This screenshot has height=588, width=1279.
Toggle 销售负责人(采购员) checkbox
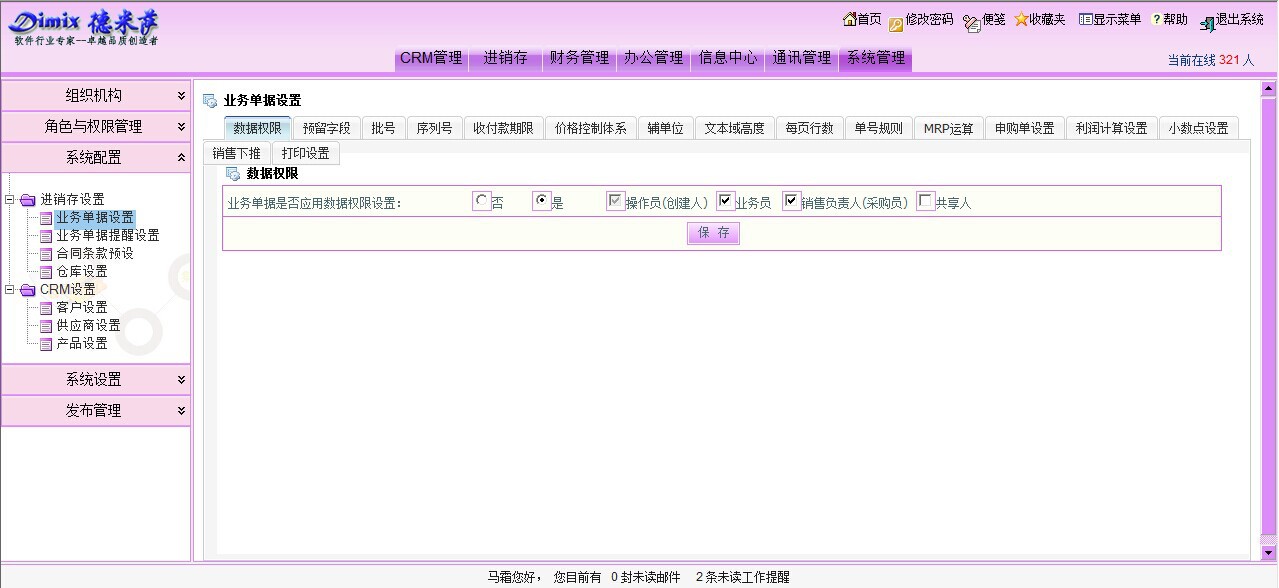[792, 201]
